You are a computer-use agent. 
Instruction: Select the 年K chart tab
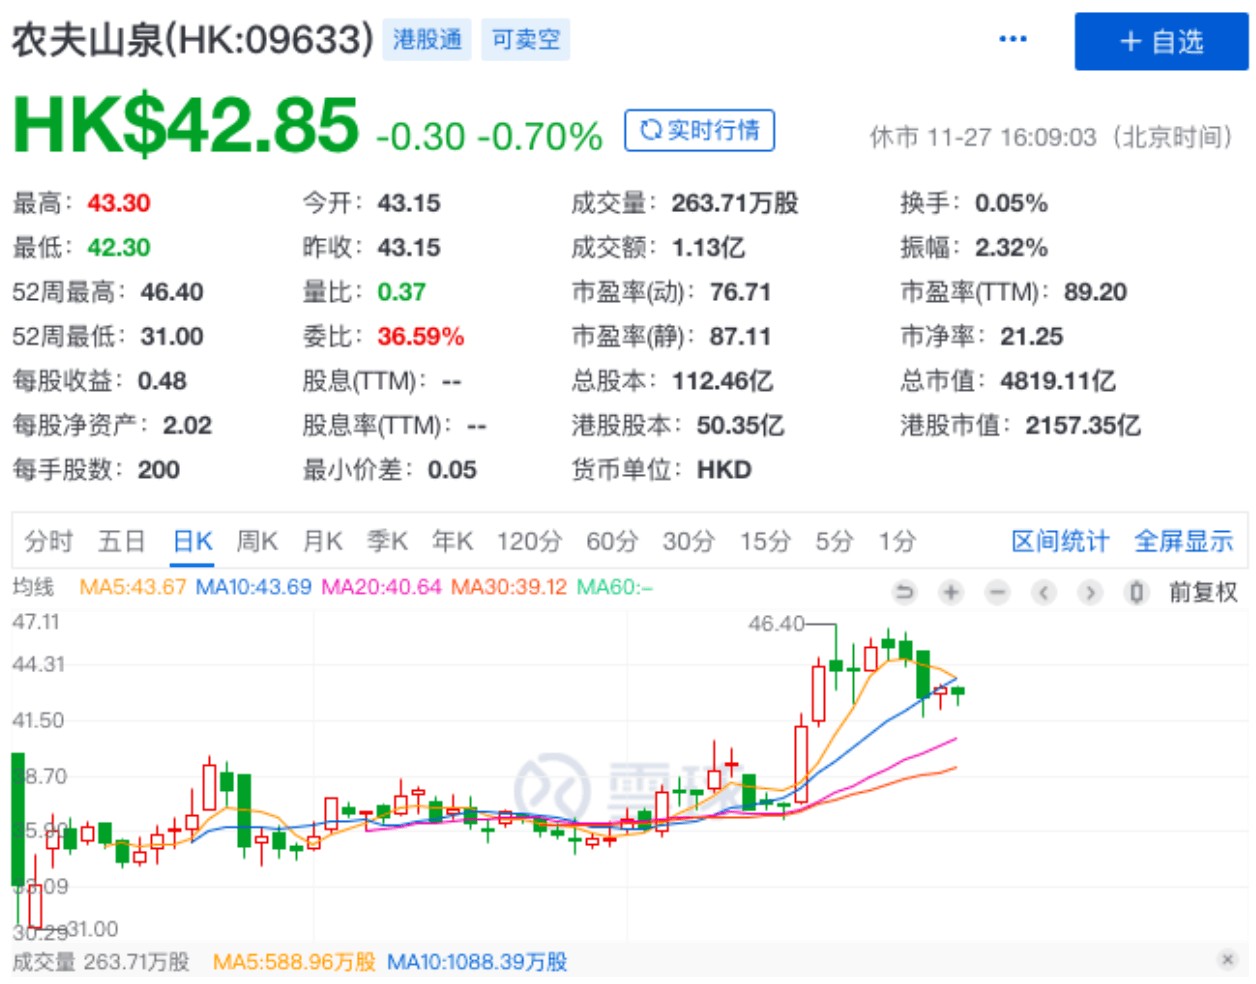[x=452, y=542]
